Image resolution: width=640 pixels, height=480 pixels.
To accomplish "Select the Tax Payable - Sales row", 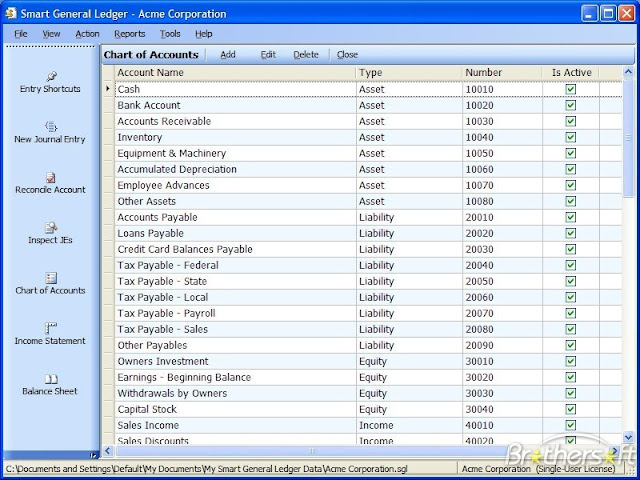I will 369,329.
